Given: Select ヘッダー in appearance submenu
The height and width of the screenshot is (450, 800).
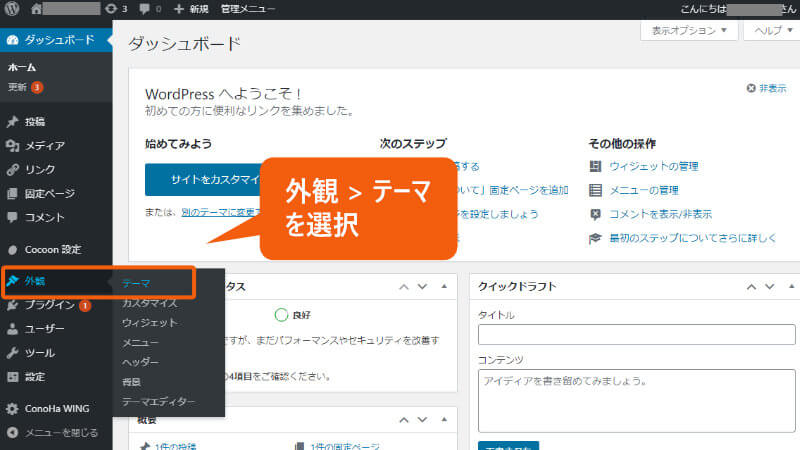Looking at the screenshot, I should (x=140, y=362).
